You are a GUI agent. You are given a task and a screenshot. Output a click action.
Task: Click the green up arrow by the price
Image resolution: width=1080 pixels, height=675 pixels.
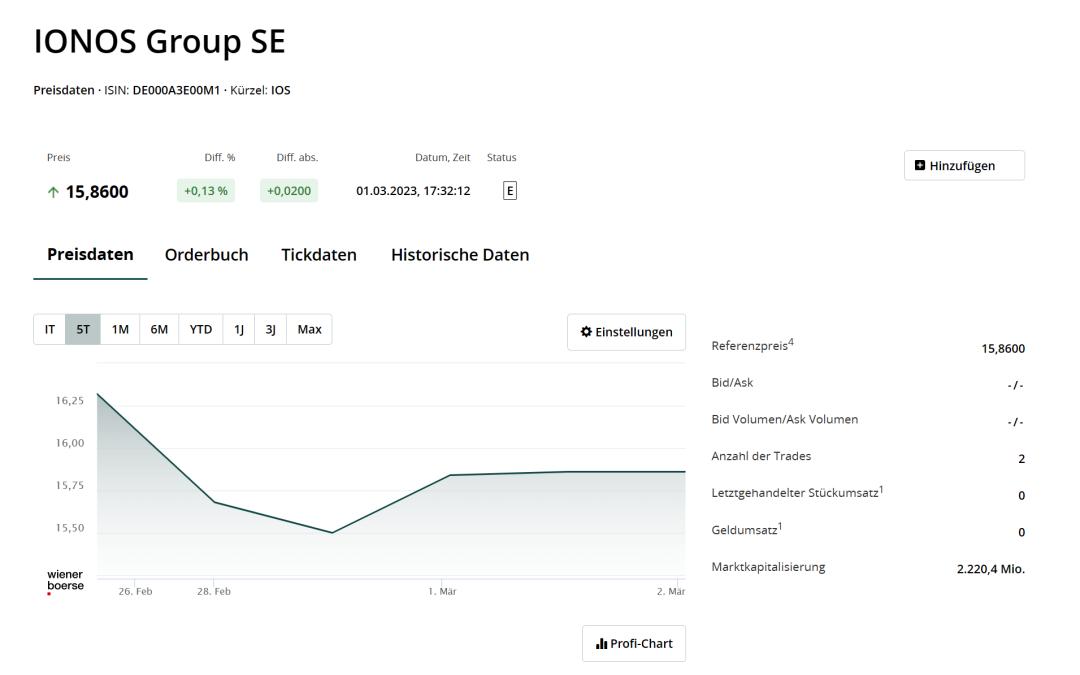click(x=52, y=192)
